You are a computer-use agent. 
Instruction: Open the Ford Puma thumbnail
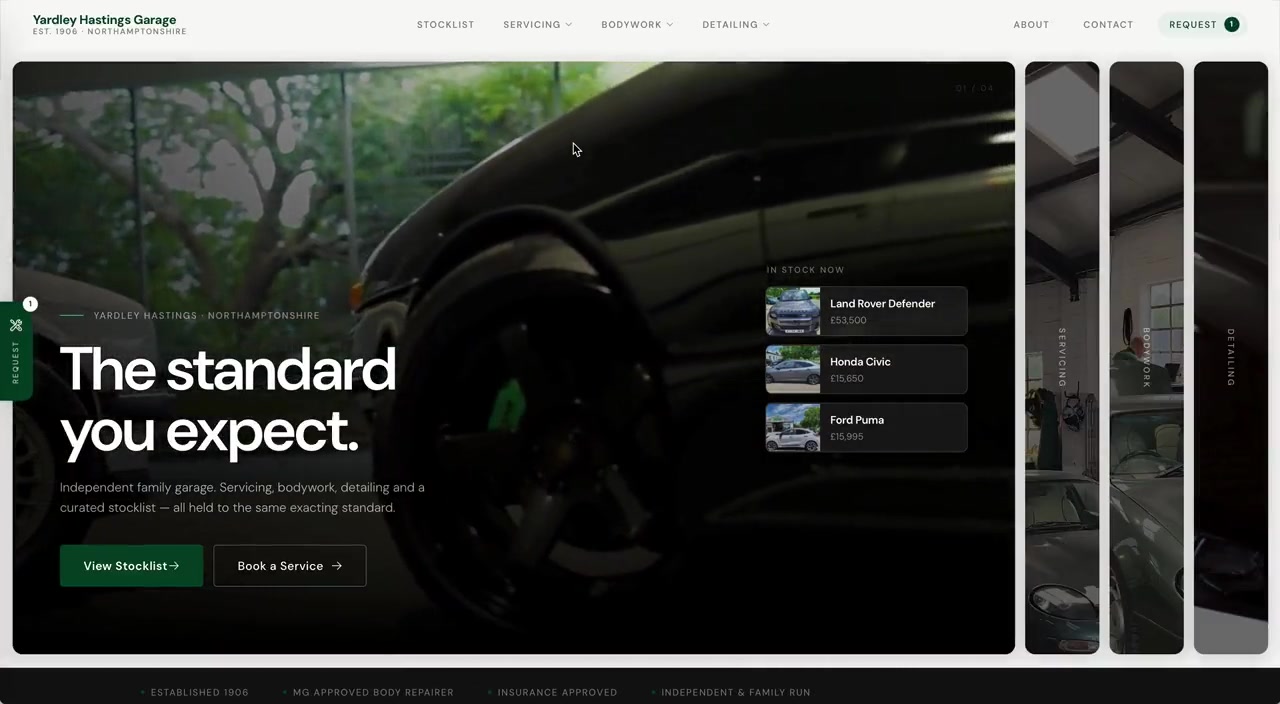click(793, 427)
